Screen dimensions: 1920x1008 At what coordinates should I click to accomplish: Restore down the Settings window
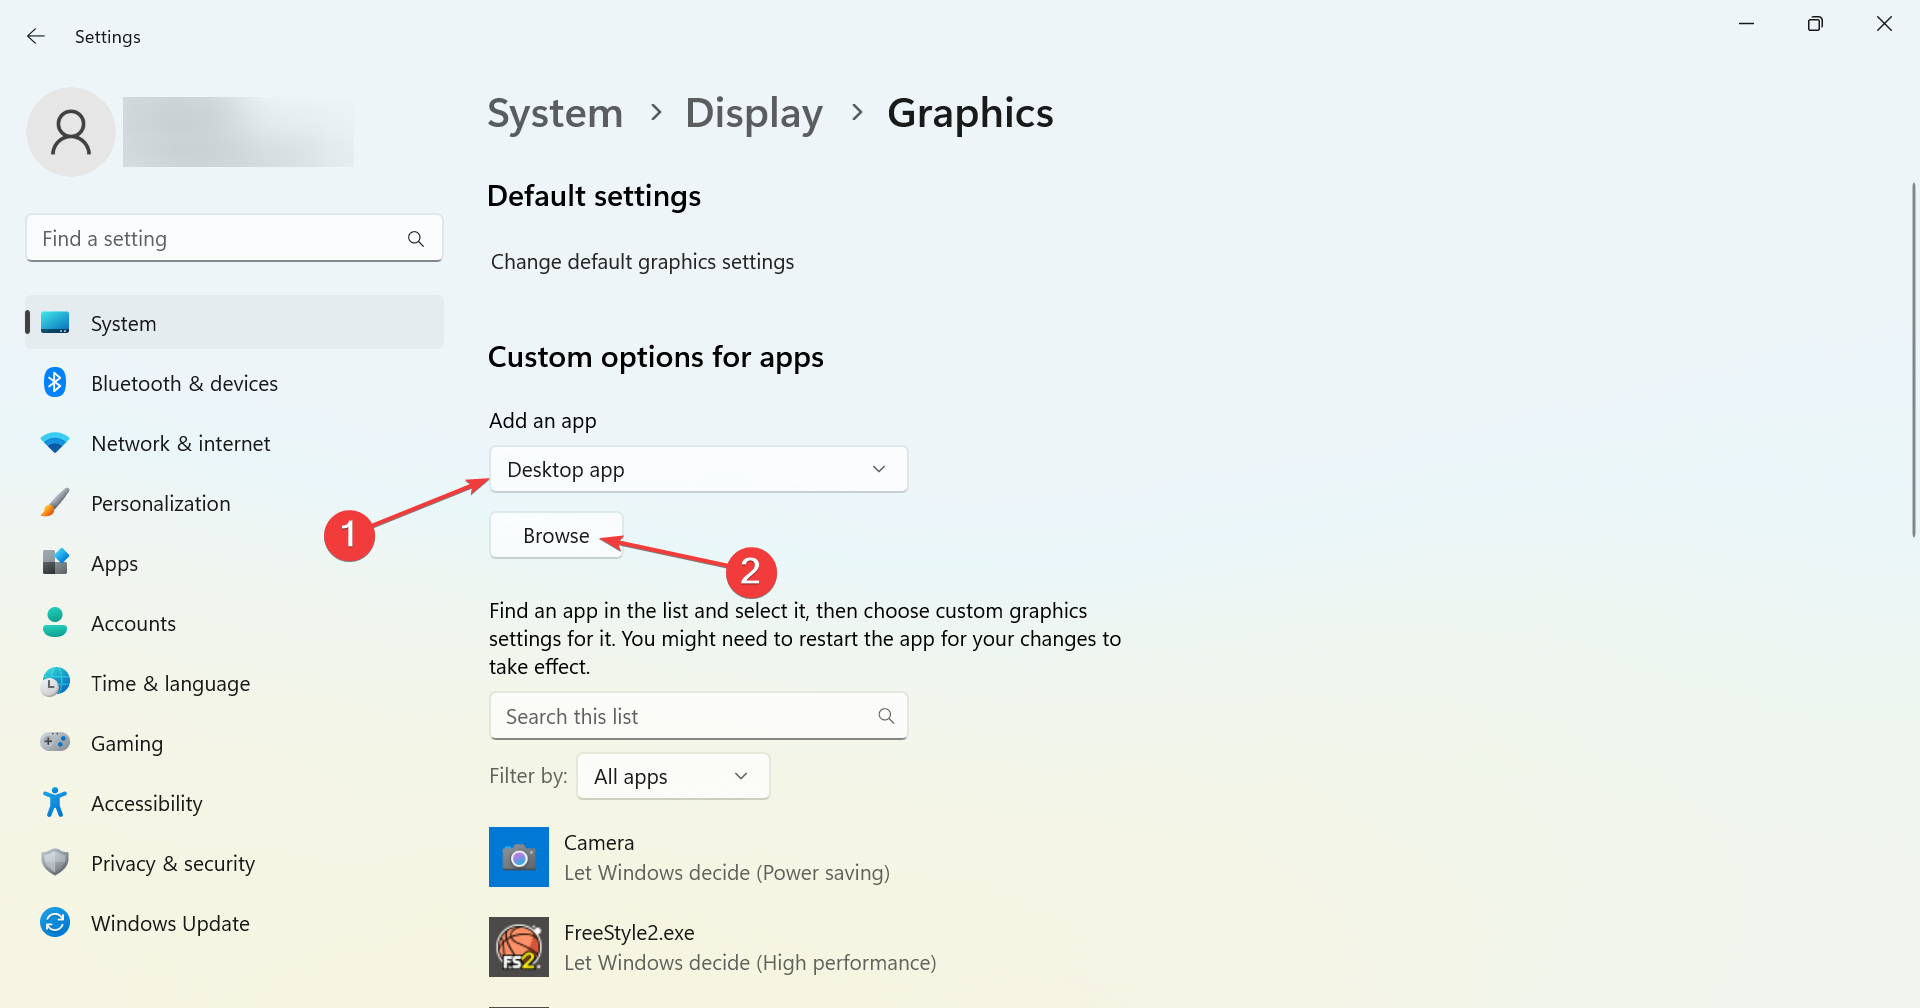pyautogui.click(x=1815, y=24)
